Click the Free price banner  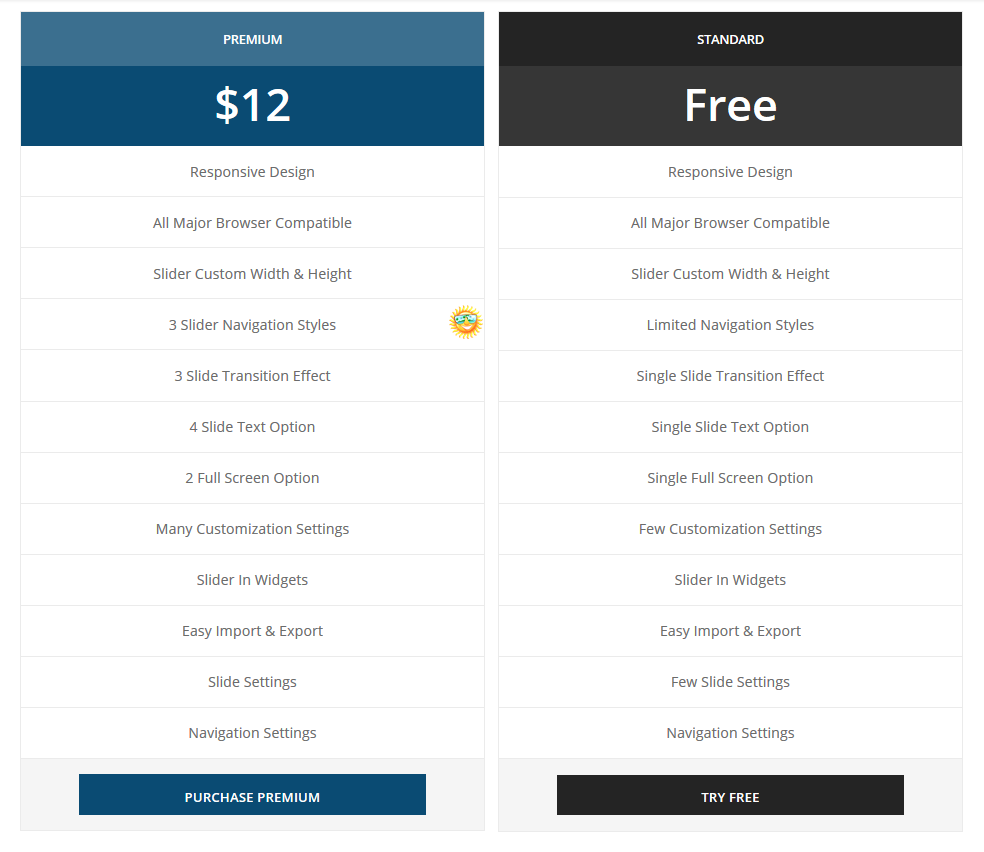730,106
